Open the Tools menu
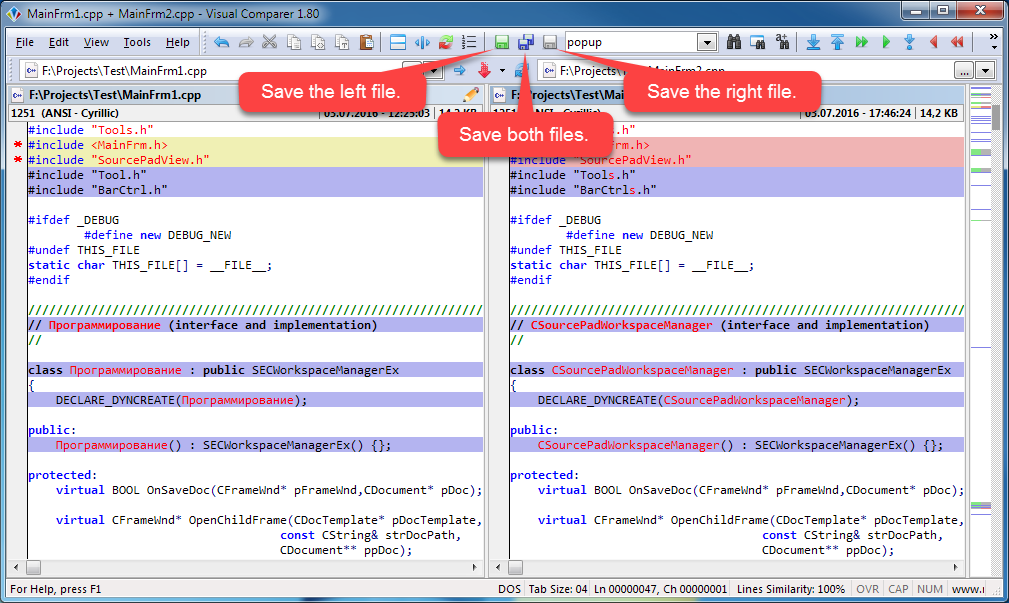Viewport: 1009px width, 603px height. tap(137, 43)
